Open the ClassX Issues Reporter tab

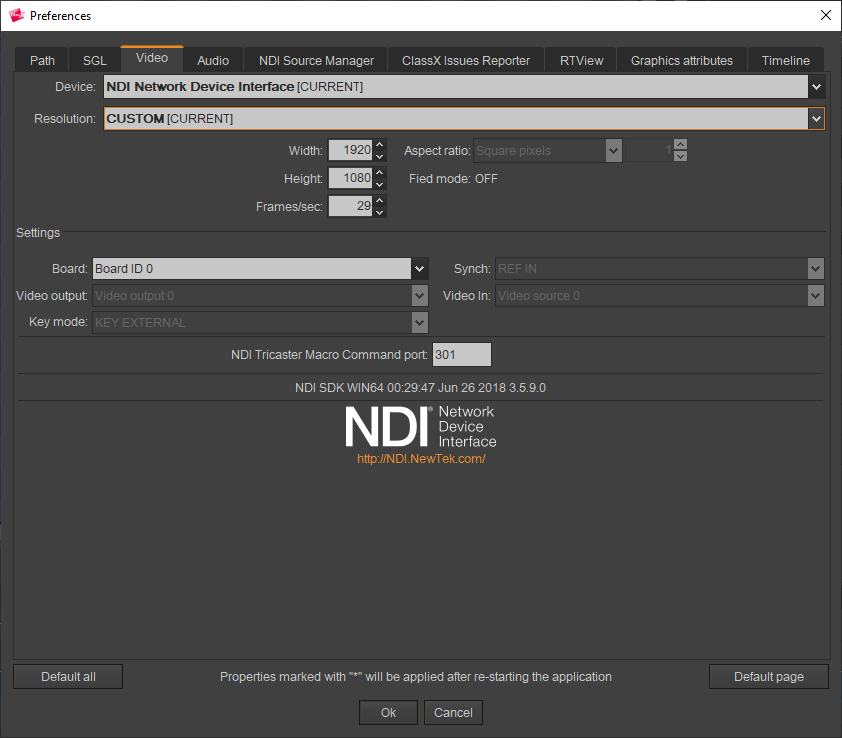(x=466, y=60)
